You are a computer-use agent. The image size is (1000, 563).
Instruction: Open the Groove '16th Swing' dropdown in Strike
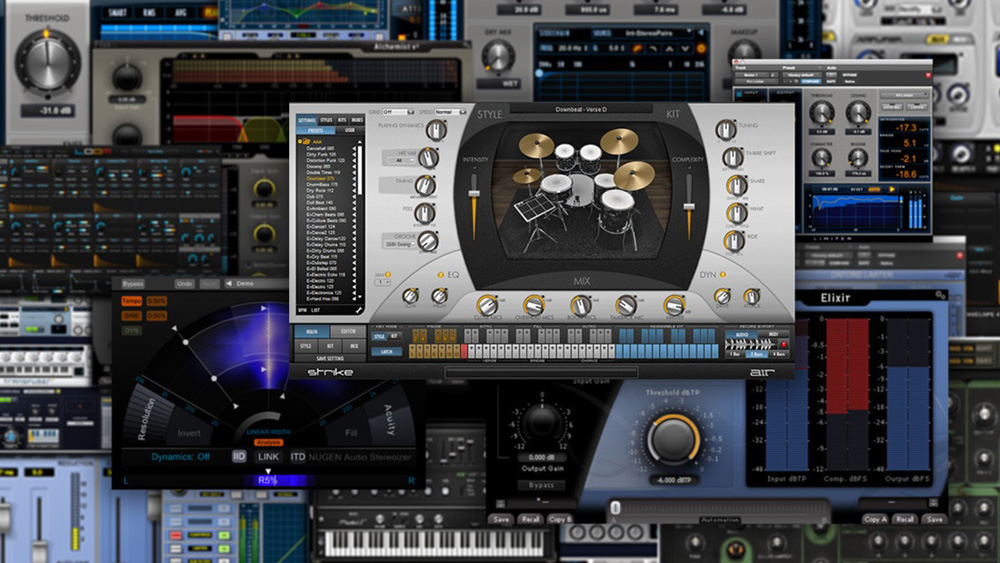click(402, 244)
